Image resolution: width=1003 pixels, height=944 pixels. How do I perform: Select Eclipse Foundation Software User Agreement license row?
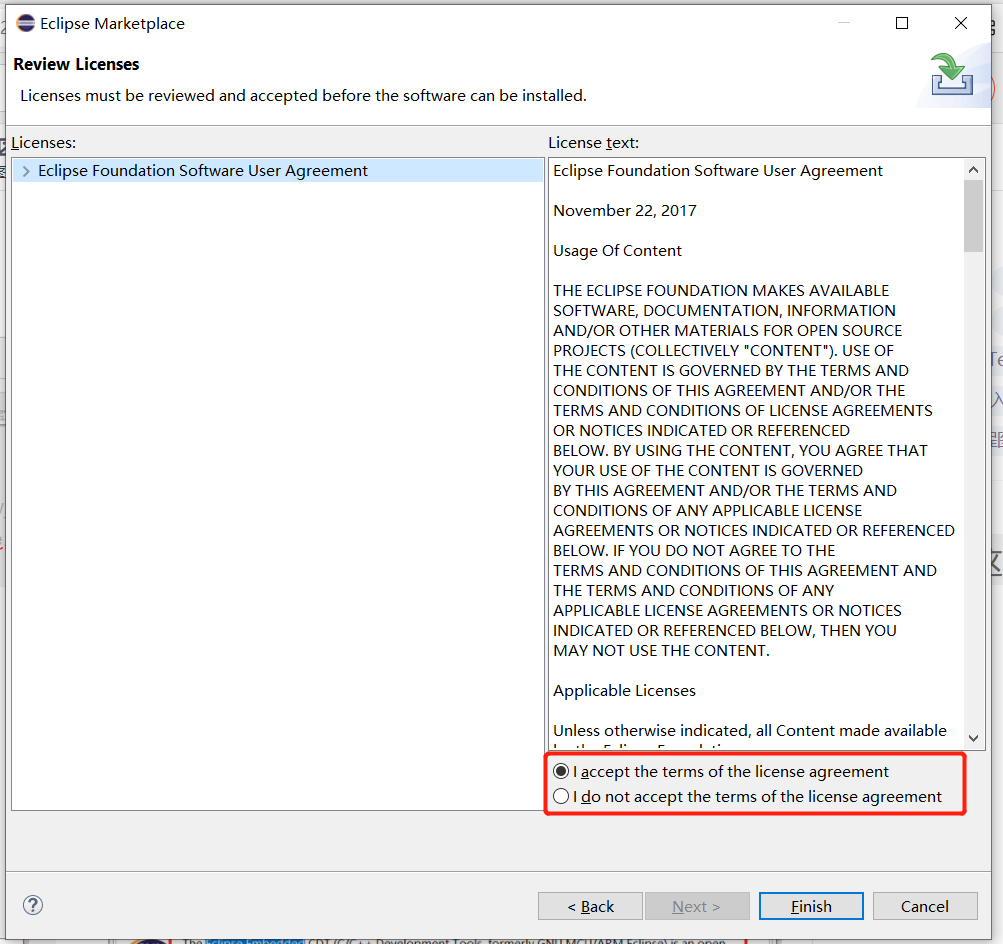(278, 171)
